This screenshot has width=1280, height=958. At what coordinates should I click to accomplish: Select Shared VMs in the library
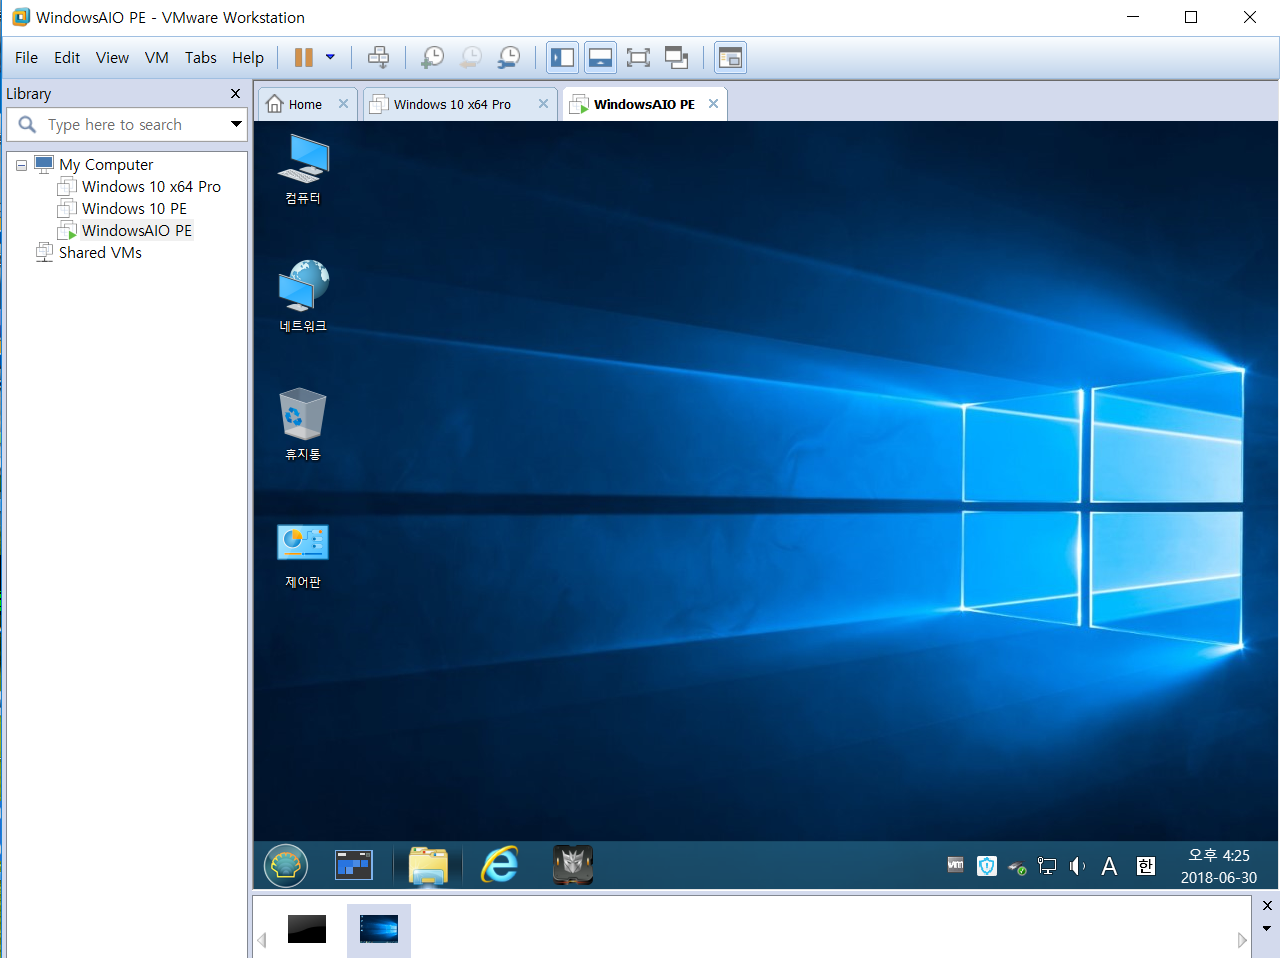pos(100,253)
